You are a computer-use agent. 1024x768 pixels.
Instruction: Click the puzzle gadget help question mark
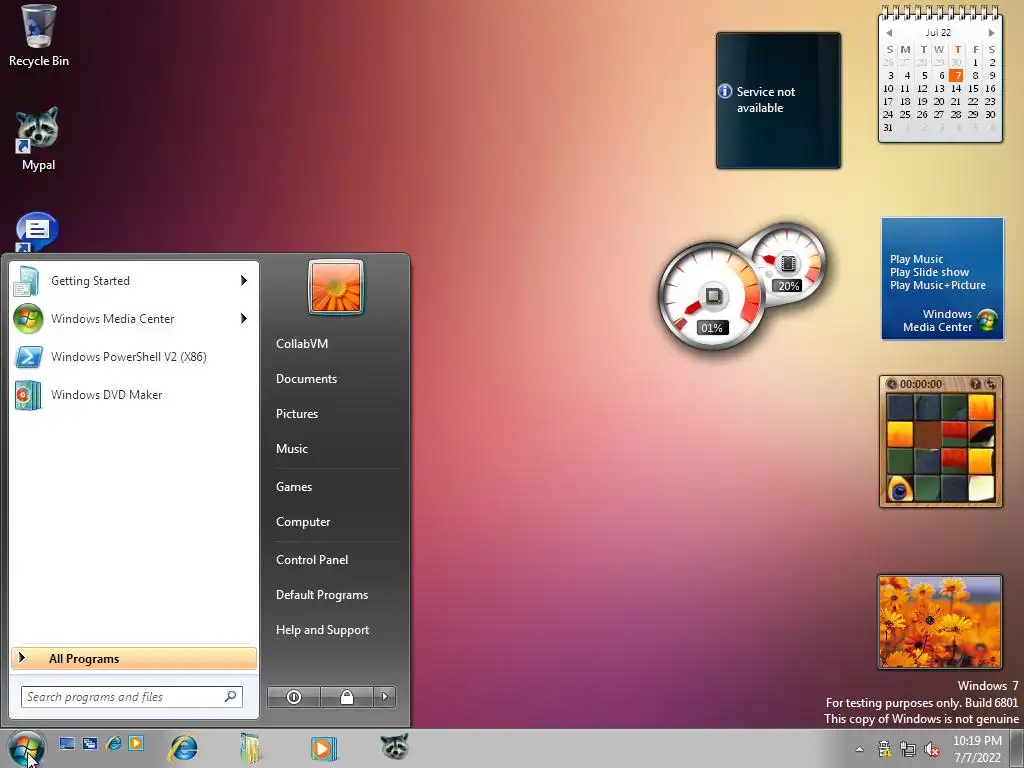pyautogui.click(x=975, y=384)
